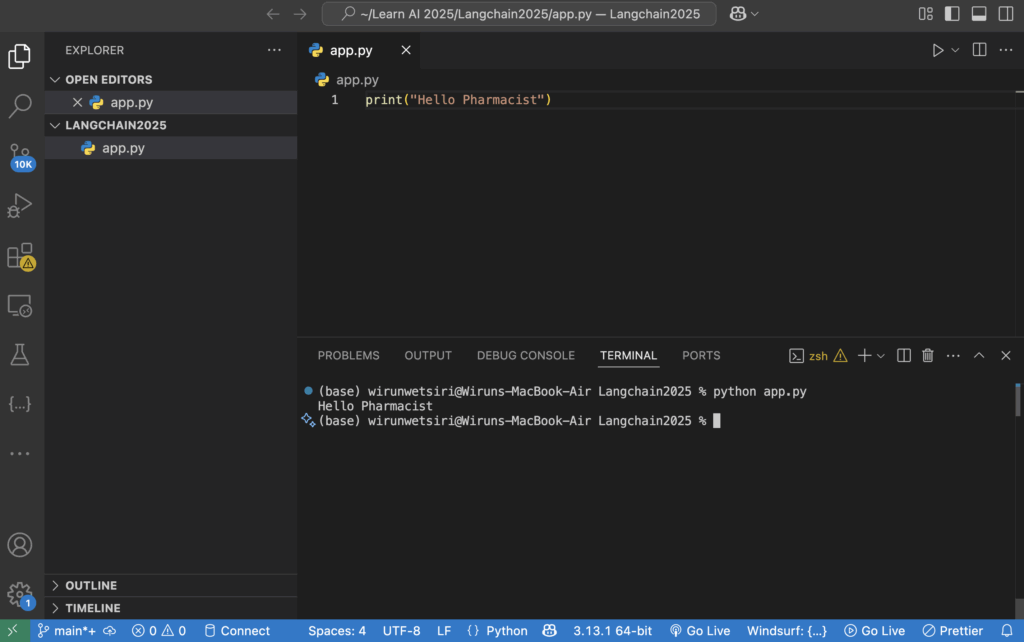The image size is (1024, 642).
Task: Toggle the secondary sidebar layout button
Action: click(x=1005, y=14)
